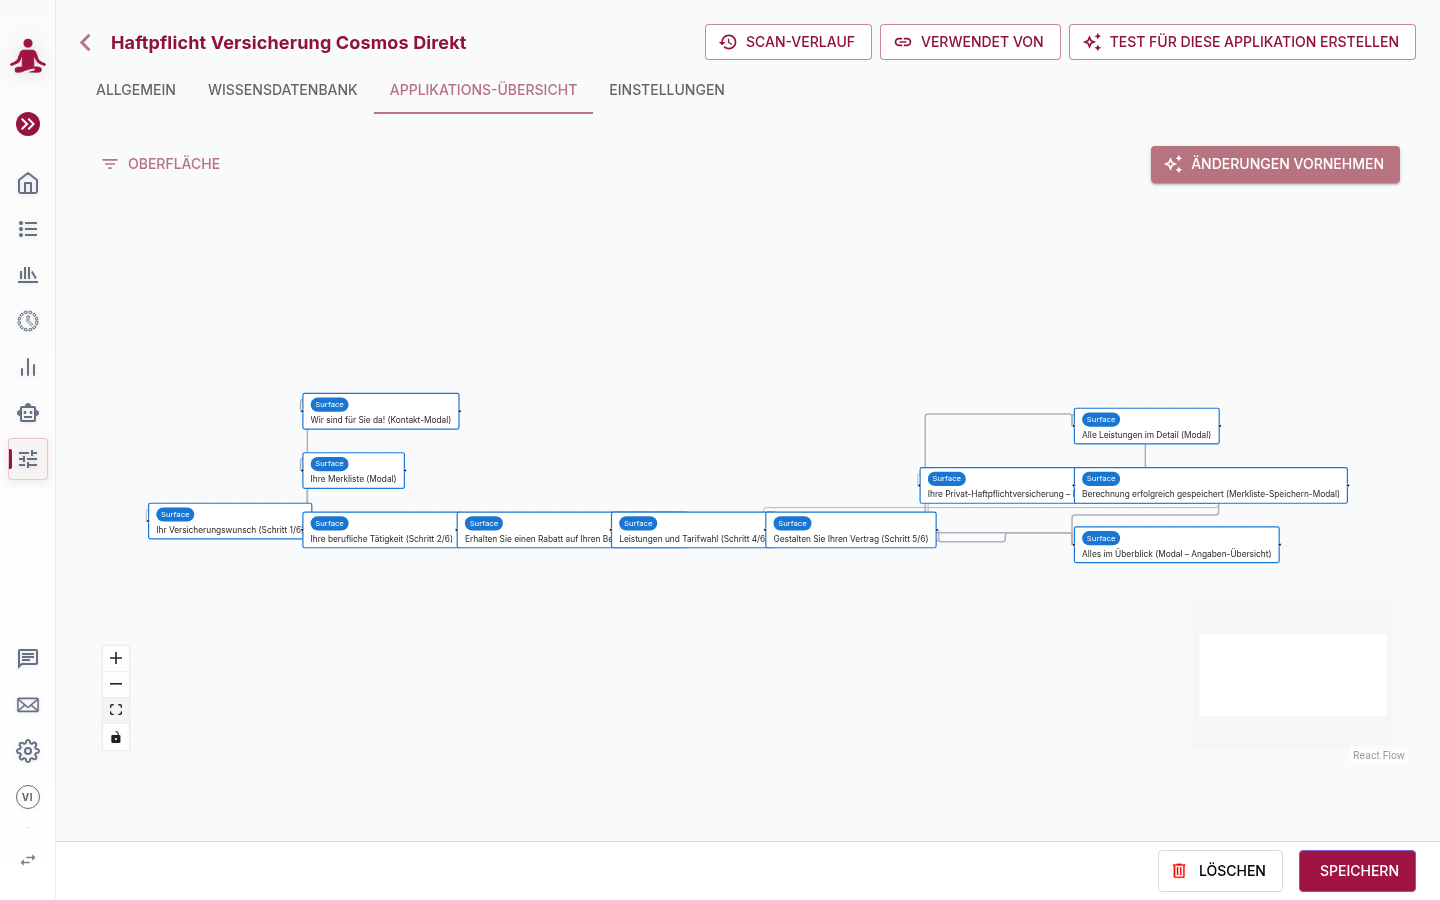The height and width of the screenshot is (900, 1440).
Task: Toggle the canvas lock interactivity button
Action: coord(116,737)
